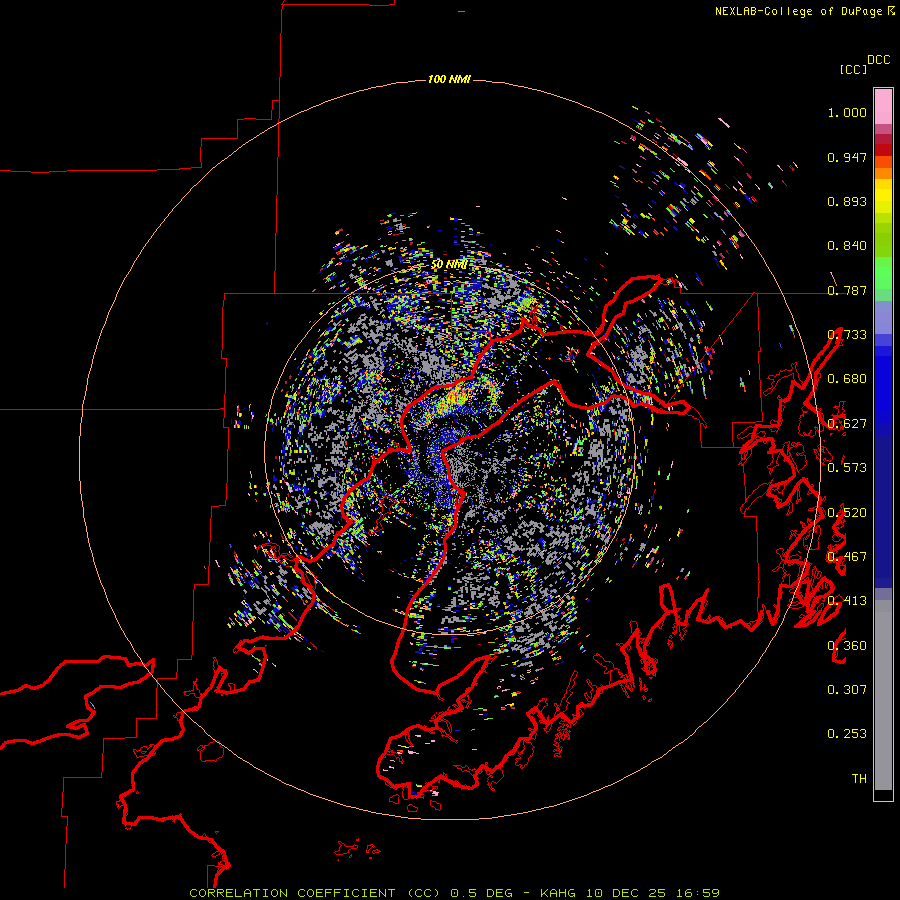This screenshot has width=900, height=900.
Task: Click the 0.360 scale value
Action: pos(847,646)
